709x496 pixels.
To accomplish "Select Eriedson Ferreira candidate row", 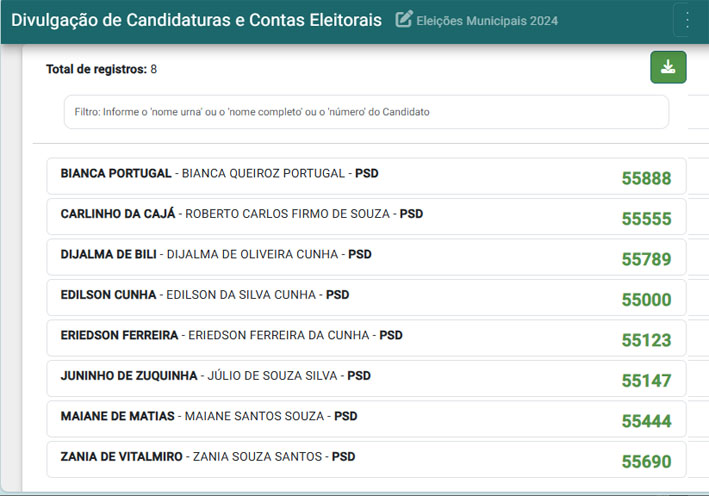I will pyautogui.click(x=366, y=338).
